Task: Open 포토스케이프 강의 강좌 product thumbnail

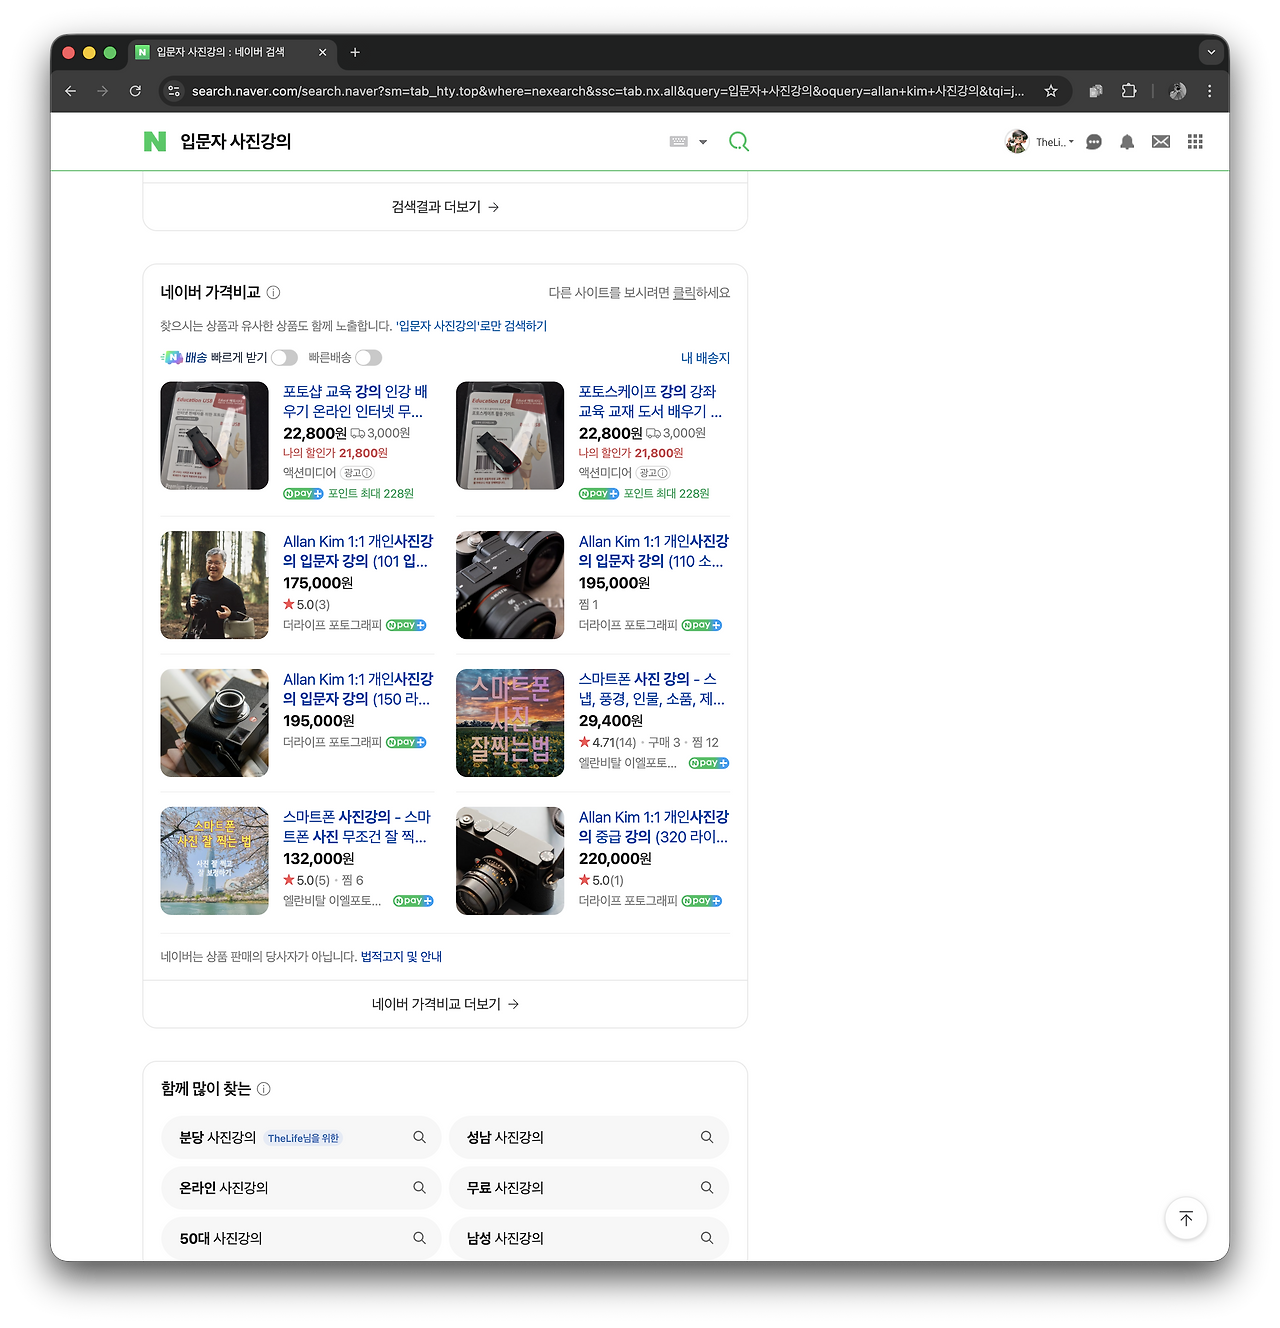Action: (x=510, y=436)
